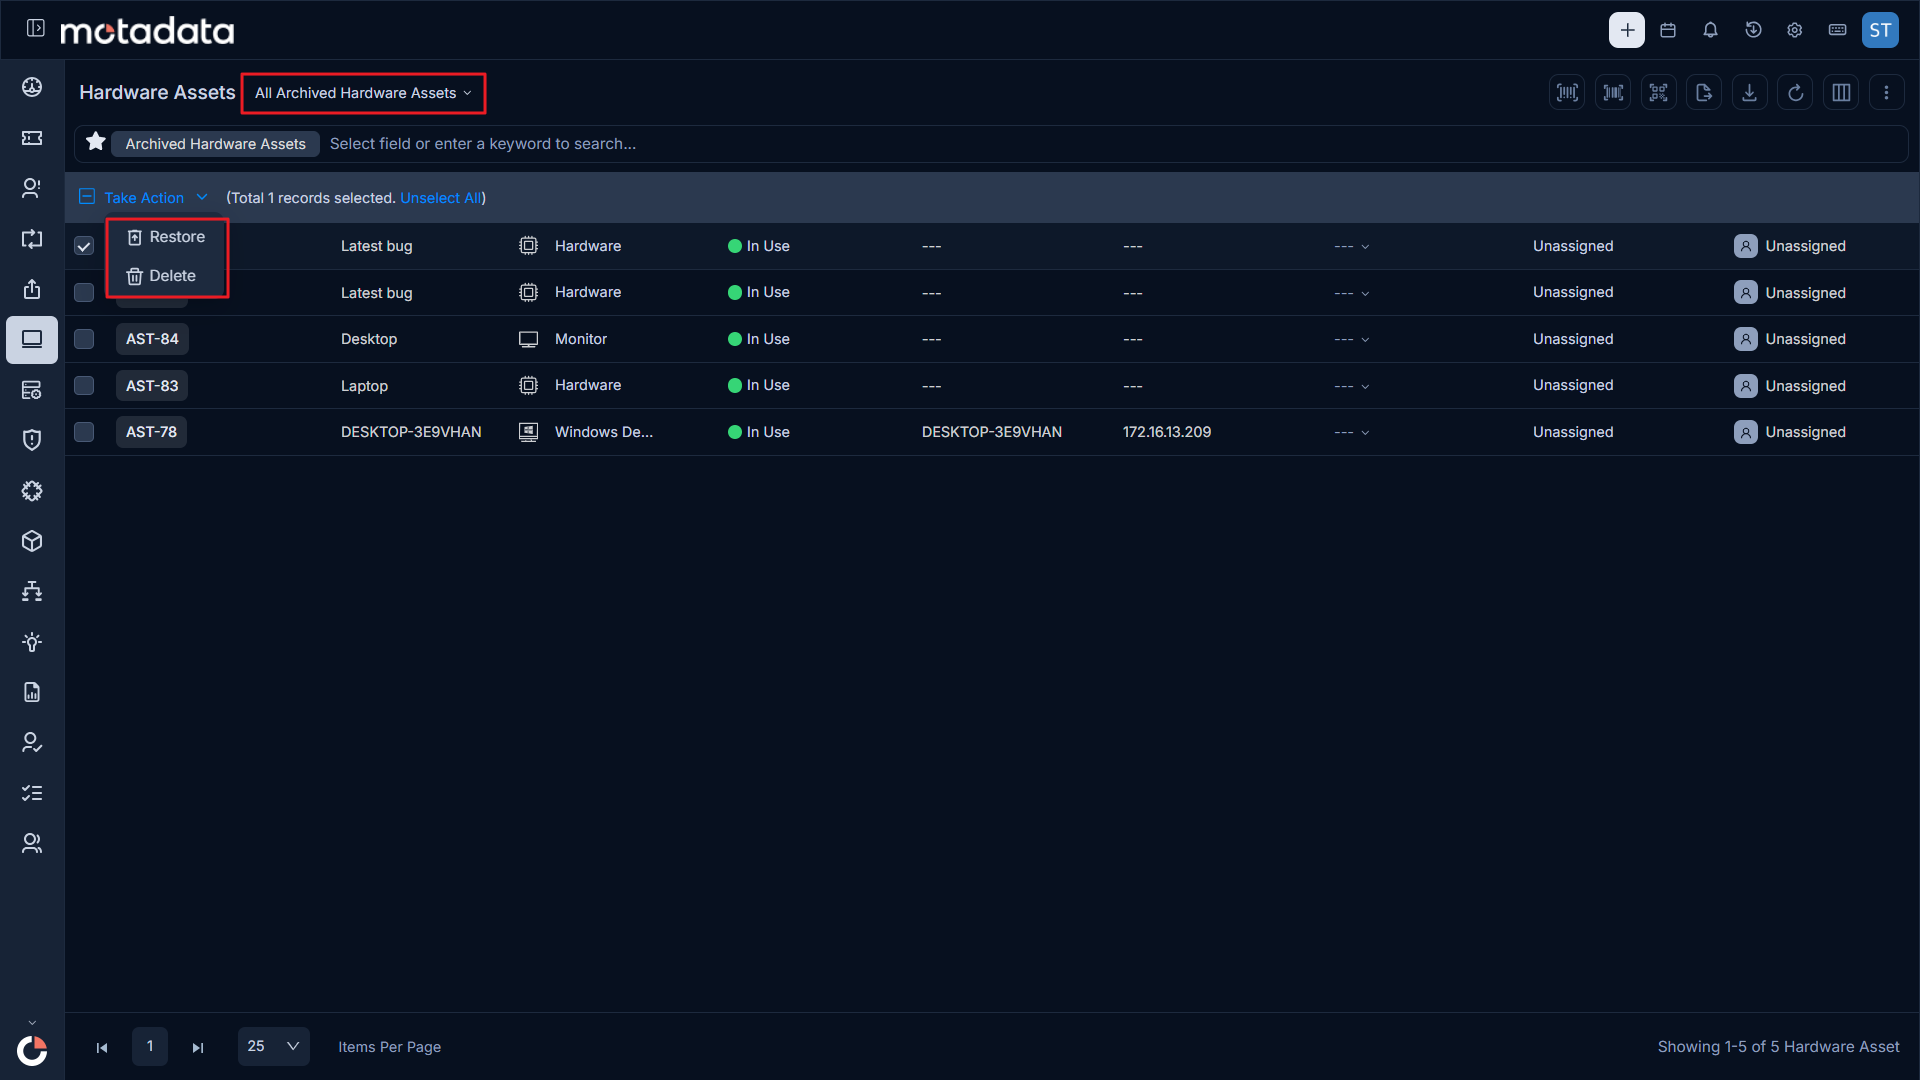
Task: Refresh the hardware assets list
Action: point(1795,93)
